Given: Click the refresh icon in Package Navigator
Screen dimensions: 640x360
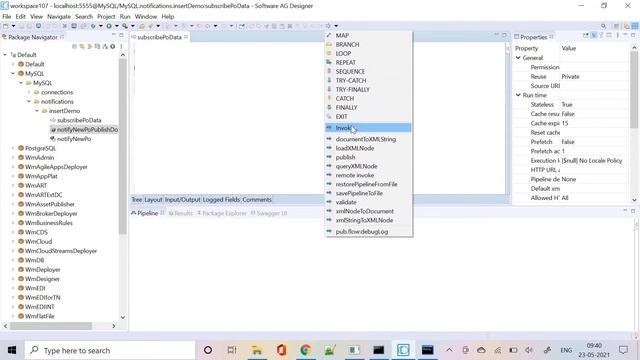Looking at the screenshot, I should pos(113,46).
